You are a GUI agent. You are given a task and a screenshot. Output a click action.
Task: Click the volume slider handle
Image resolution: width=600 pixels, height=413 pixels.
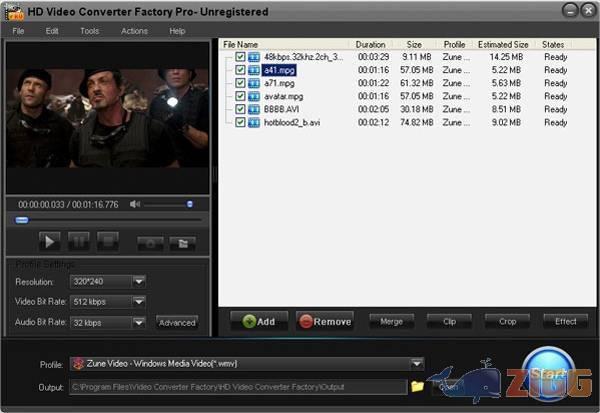point(189,204)
